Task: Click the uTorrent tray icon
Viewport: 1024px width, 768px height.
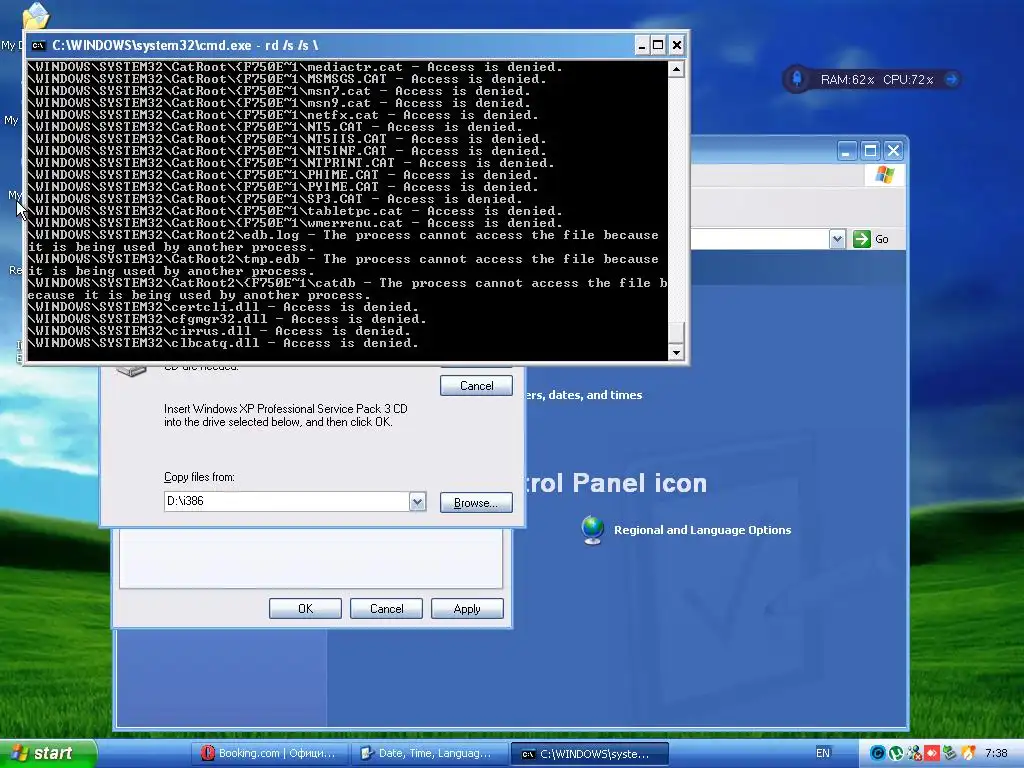Action: click(896, 753)
